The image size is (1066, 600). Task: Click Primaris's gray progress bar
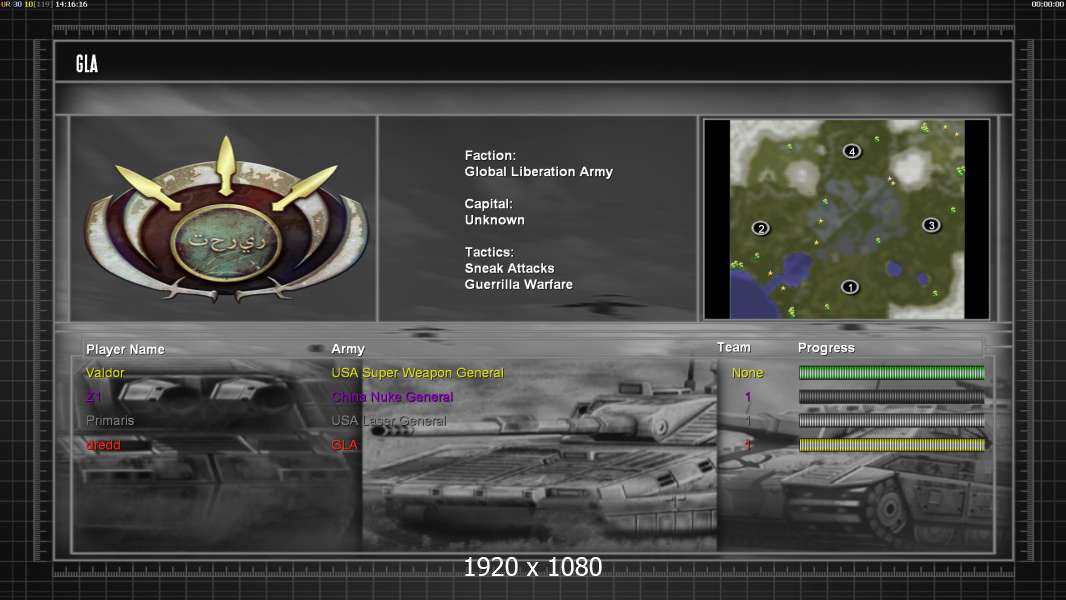tap(891, 421)
